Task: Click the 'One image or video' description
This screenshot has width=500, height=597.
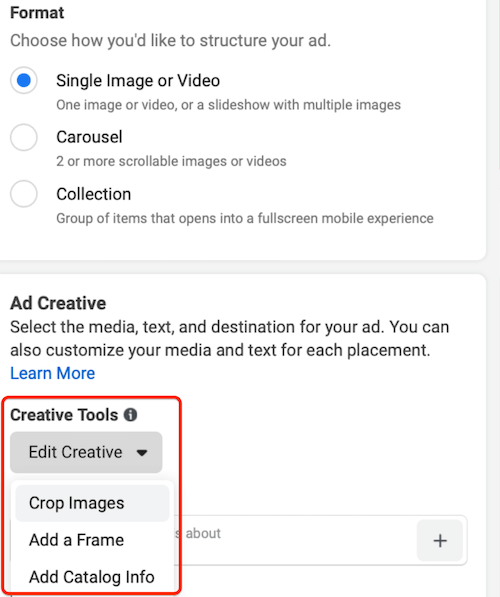Action: click(228, 105)
